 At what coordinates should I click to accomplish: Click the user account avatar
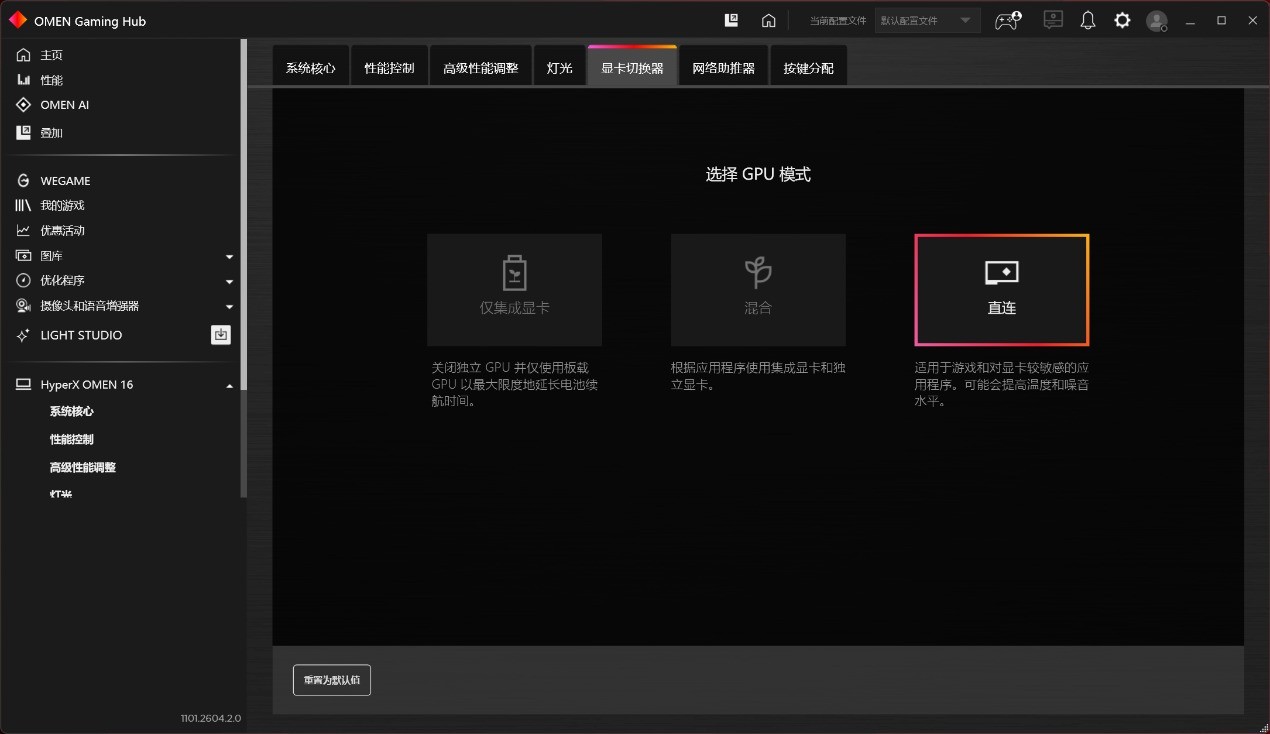coord(1157,20)
